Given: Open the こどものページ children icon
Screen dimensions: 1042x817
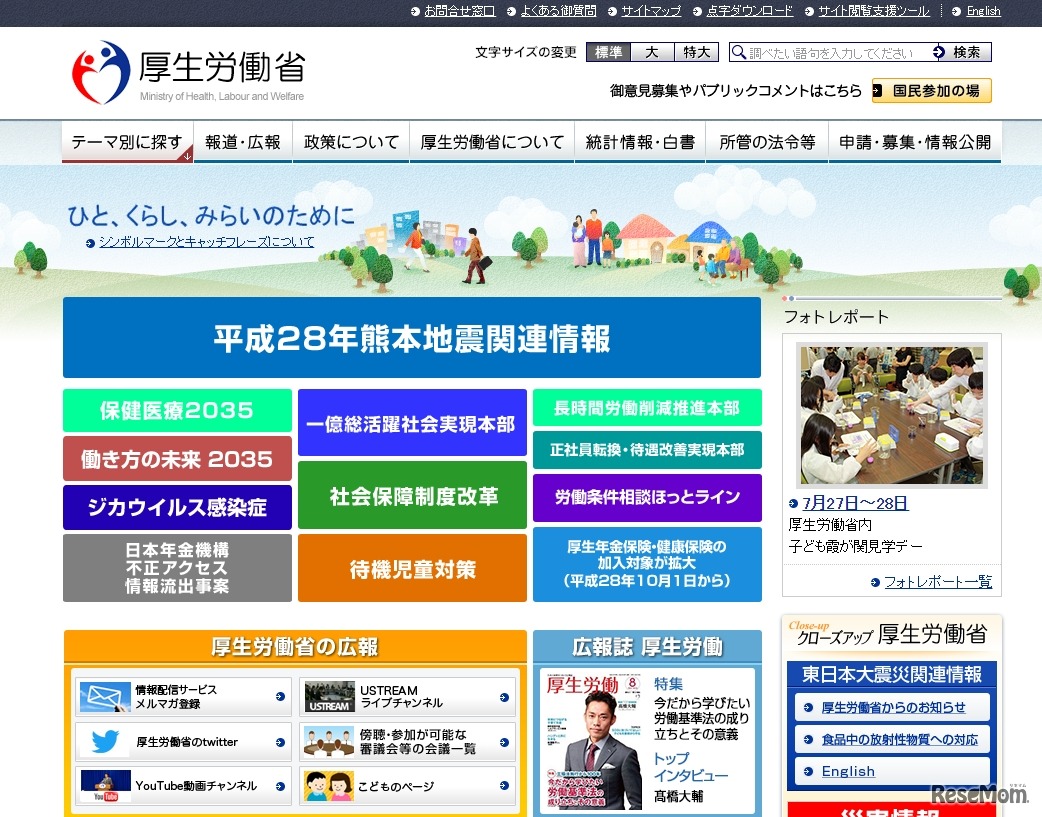Looking at the screenshot, I should click(329, 785).
